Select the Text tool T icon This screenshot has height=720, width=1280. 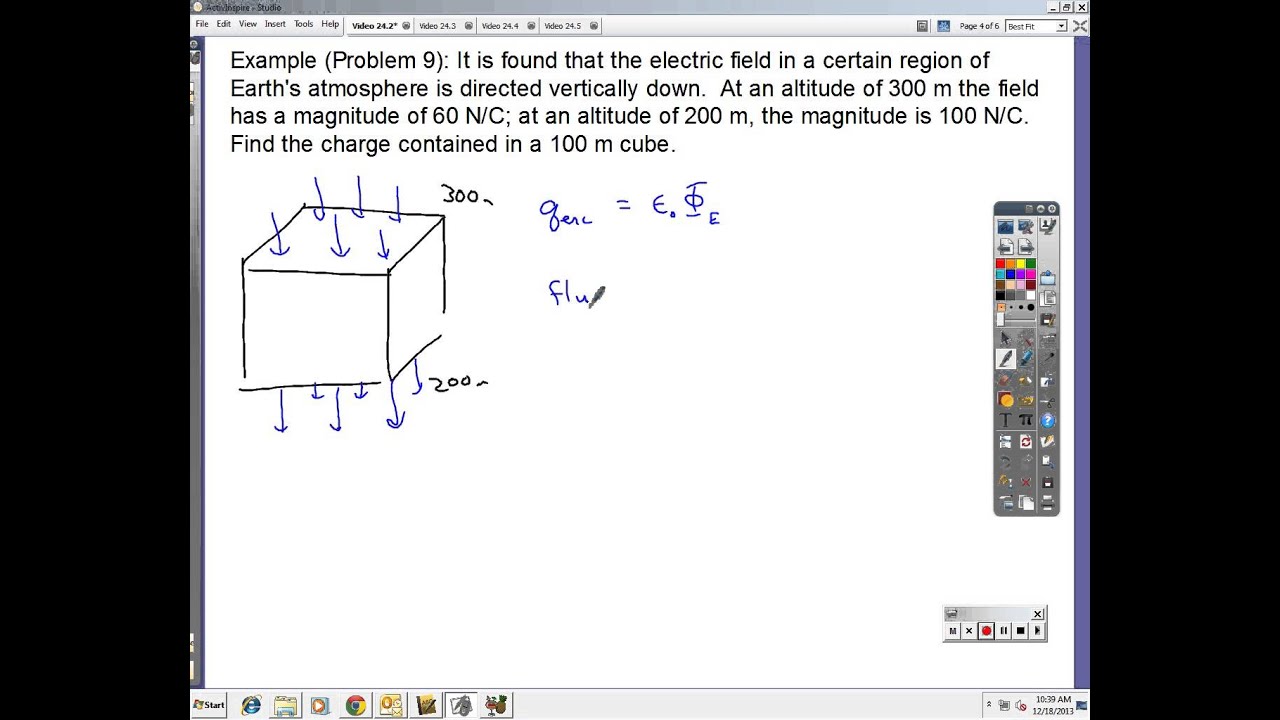tap(1005, 419)
